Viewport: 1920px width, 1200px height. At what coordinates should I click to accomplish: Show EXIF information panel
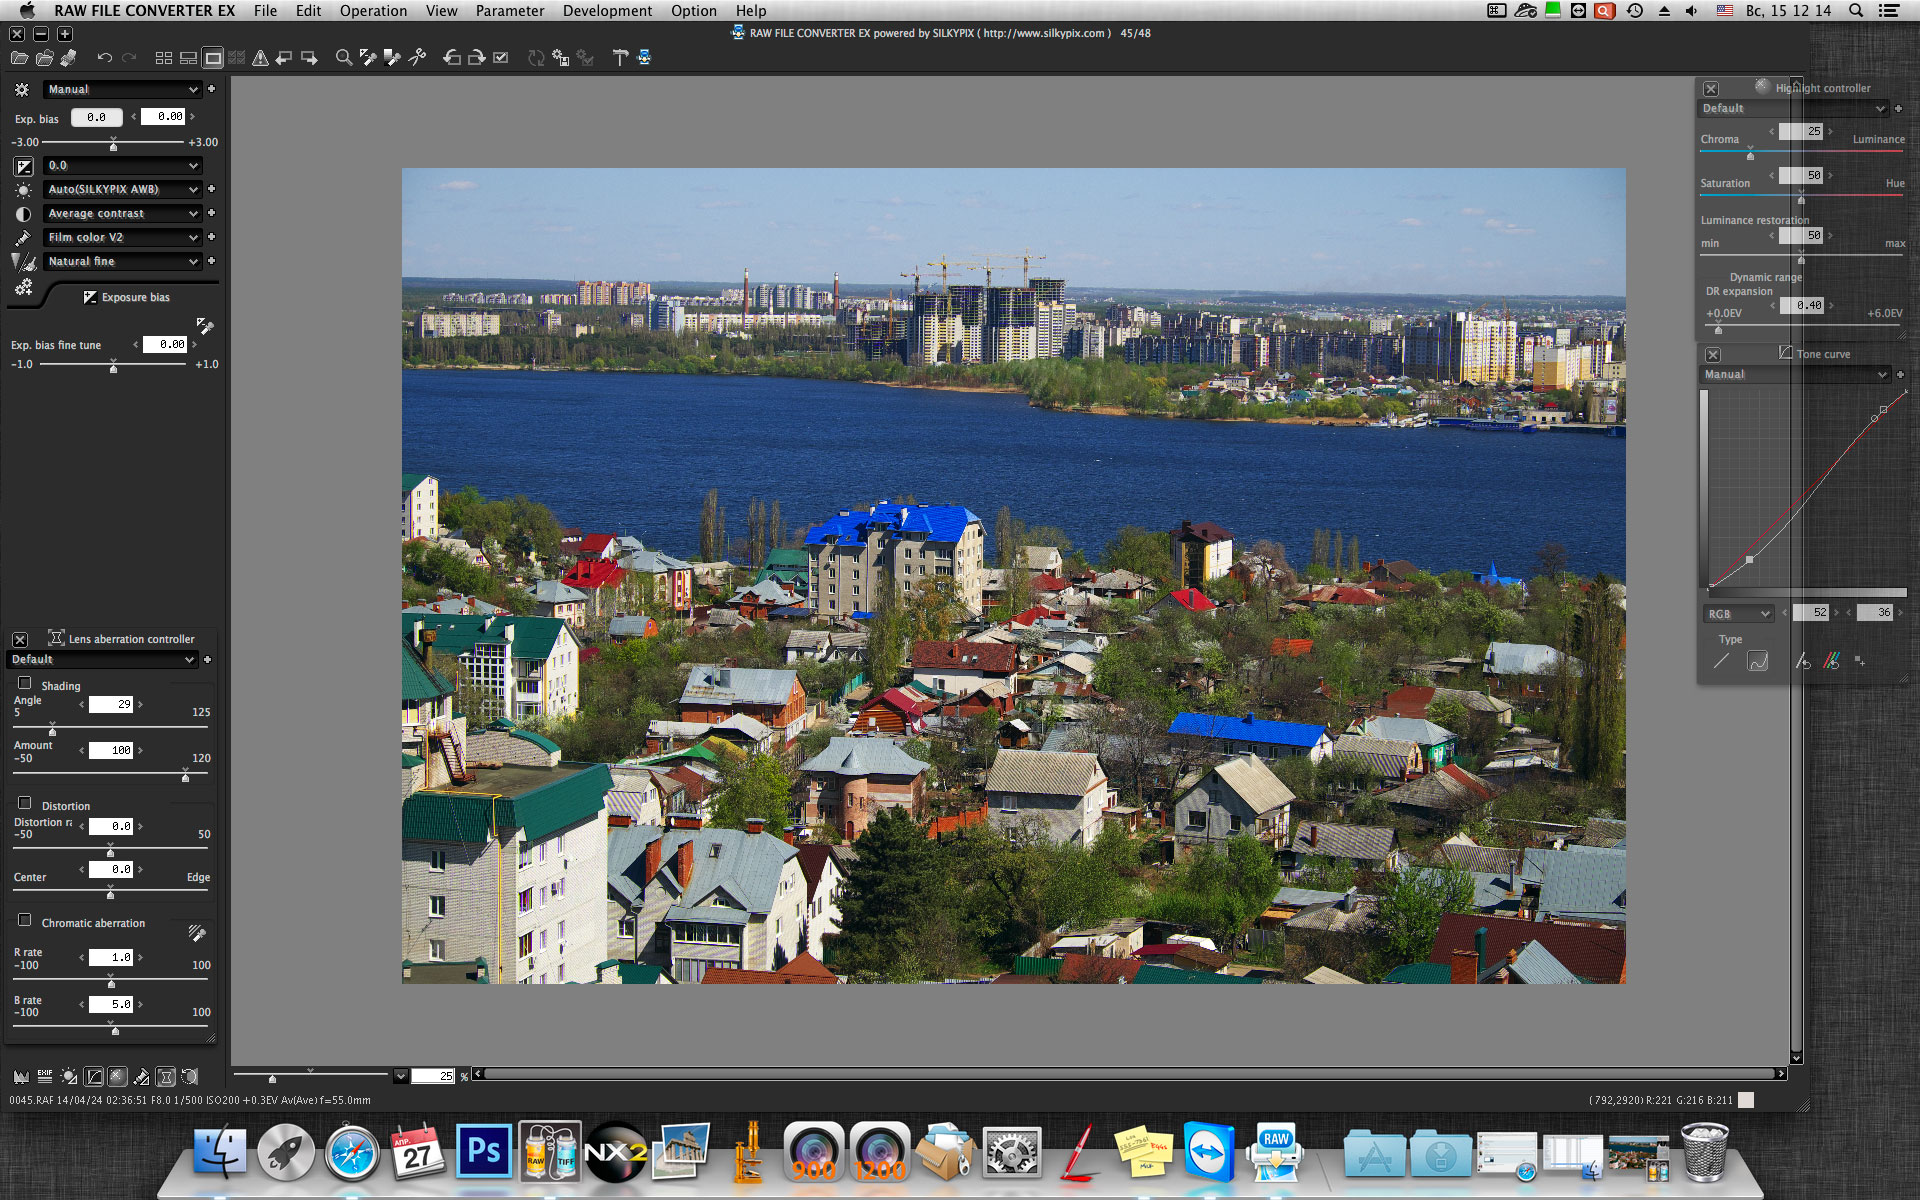(45, 1077)
